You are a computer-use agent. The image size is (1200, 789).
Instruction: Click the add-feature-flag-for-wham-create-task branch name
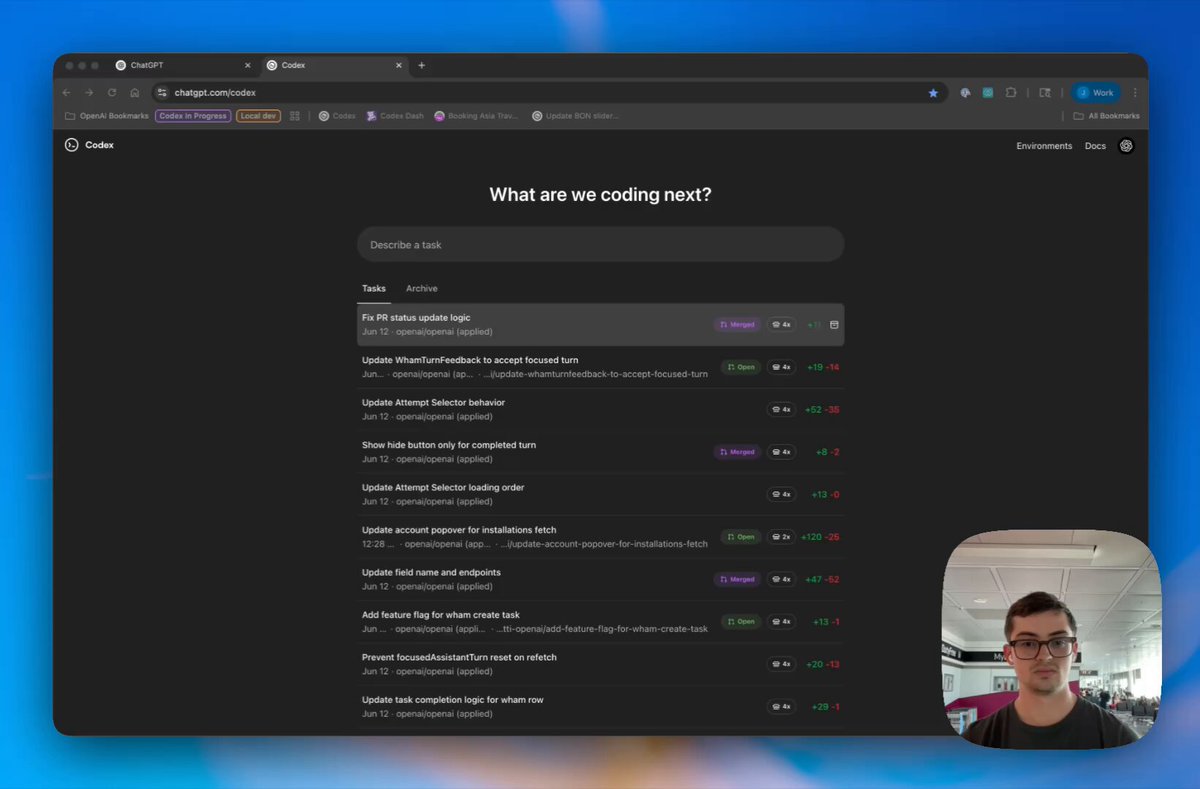click(x=602, y=629)
